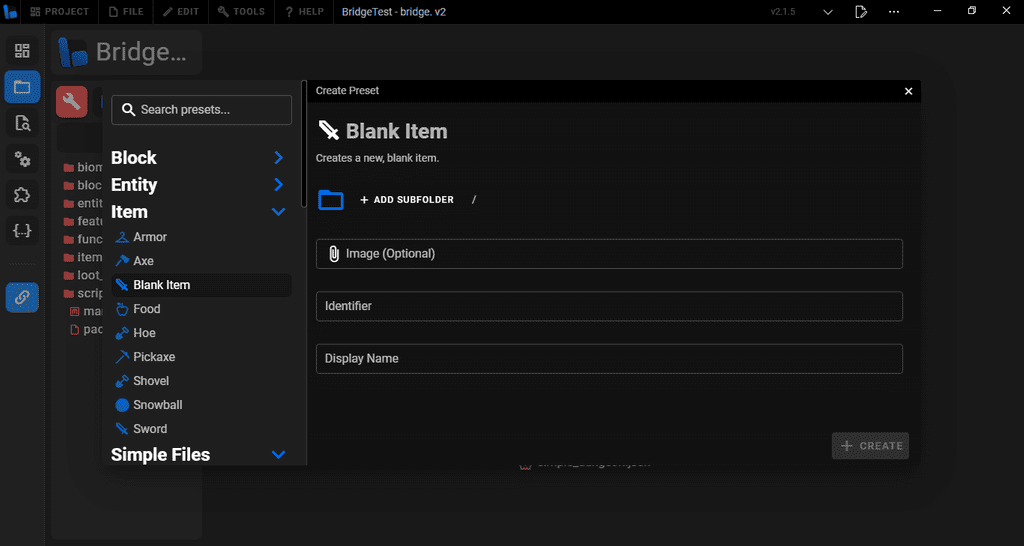Screen dimensions: 1024x546
Task: Collapse the Item preset category
Action: pyautogui.click(x=278, y=212)
